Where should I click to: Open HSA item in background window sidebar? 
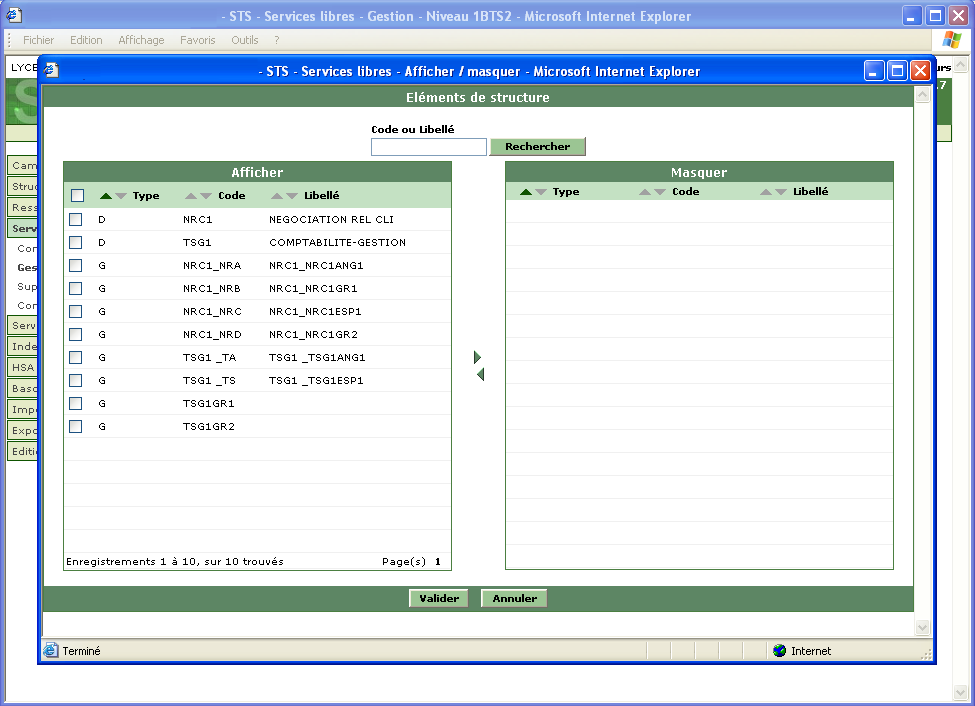click(x=22, y=367)
